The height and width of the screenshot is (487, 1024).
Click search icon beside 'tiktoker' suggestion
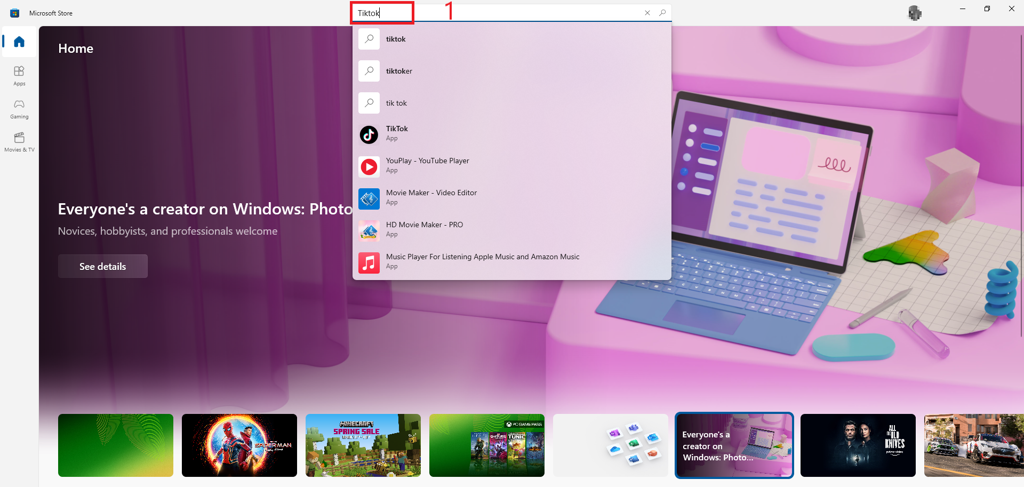coord(369,71)
